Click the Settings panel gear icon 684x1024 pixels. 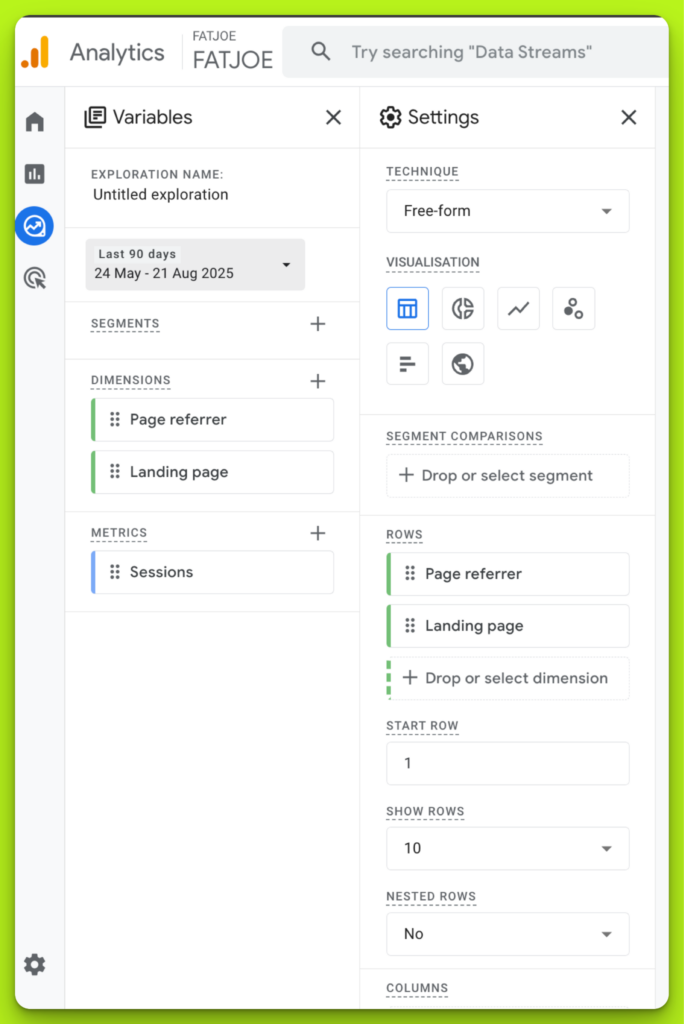pos(391,118)
